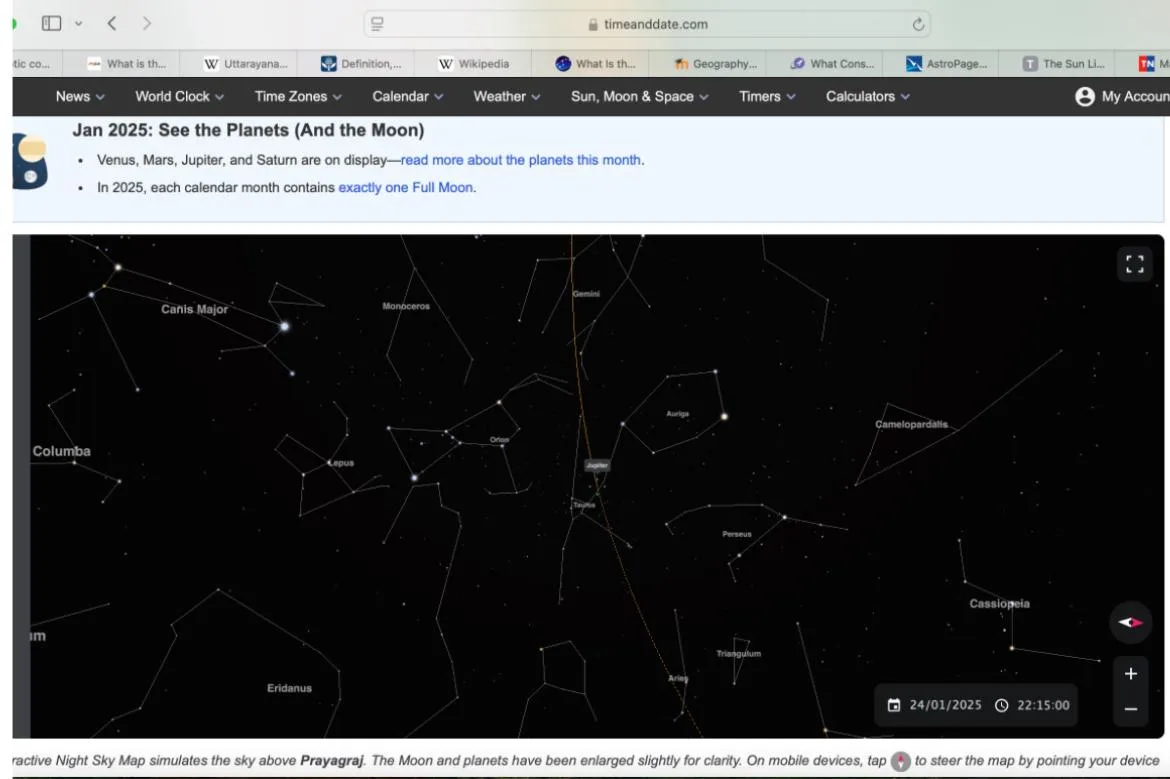Switch to the Uttarayana Wikipedia tab
The image size is (1170, 779).
[x=246, y=64]
